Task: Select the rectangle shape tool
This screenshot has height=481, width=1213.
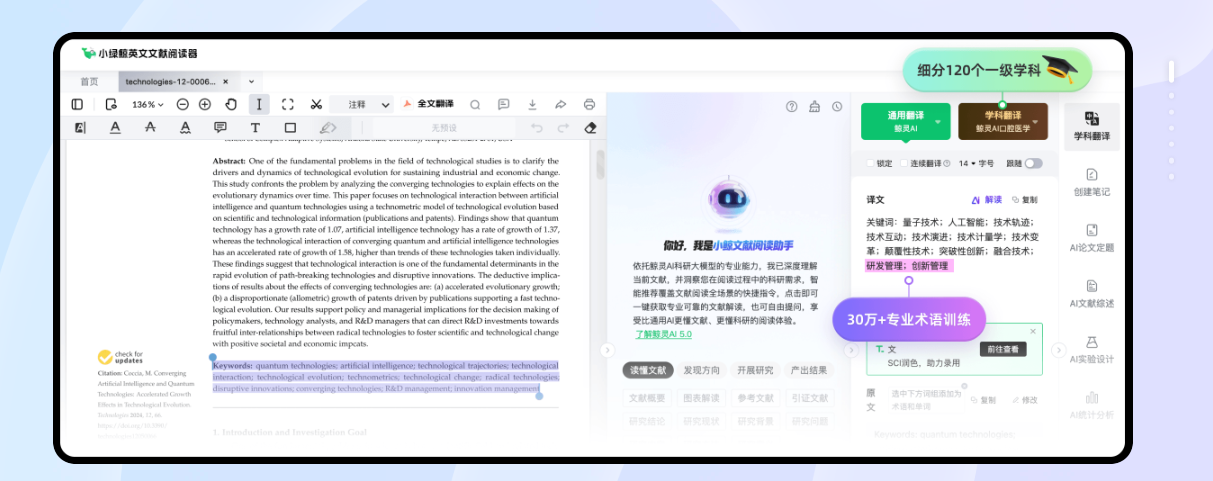Action: coord(290,128)
